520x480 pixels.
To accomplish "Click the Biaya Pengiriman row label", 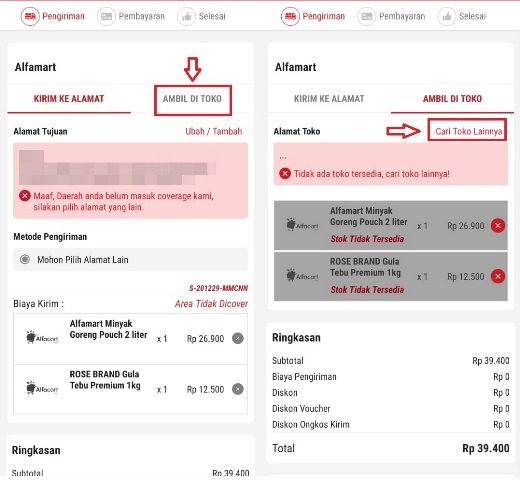I will click(304, 377).
